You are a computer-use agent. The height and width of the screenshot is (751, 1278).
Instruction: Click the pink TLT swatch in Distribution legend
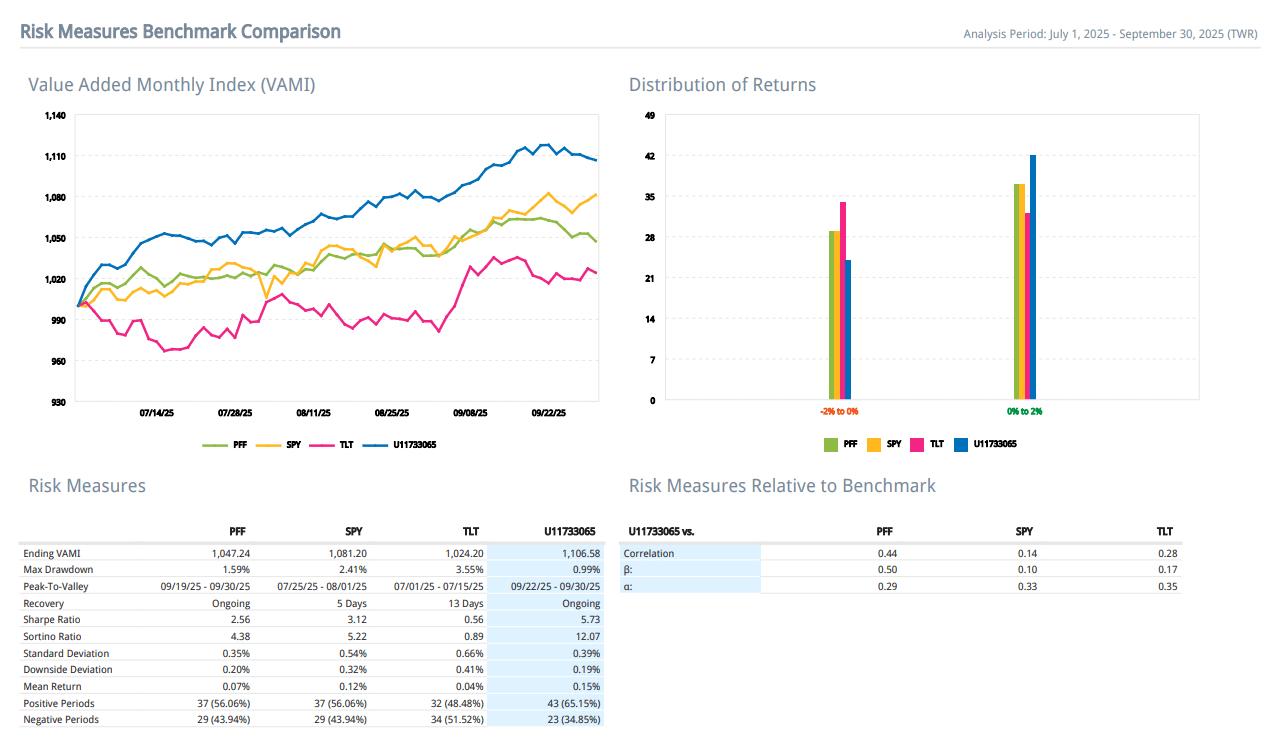click(917, 444)
